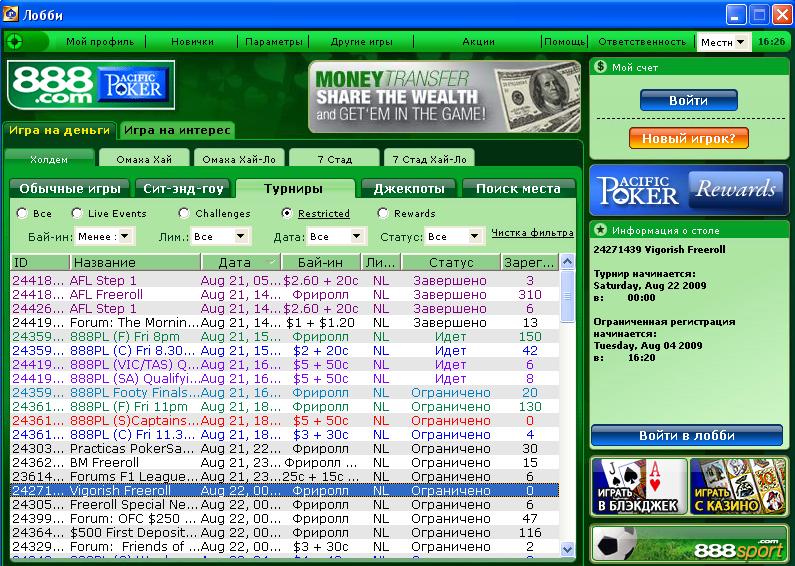Open the Ответственность menu
Screen dimensions: 795x566
point(642,42)
